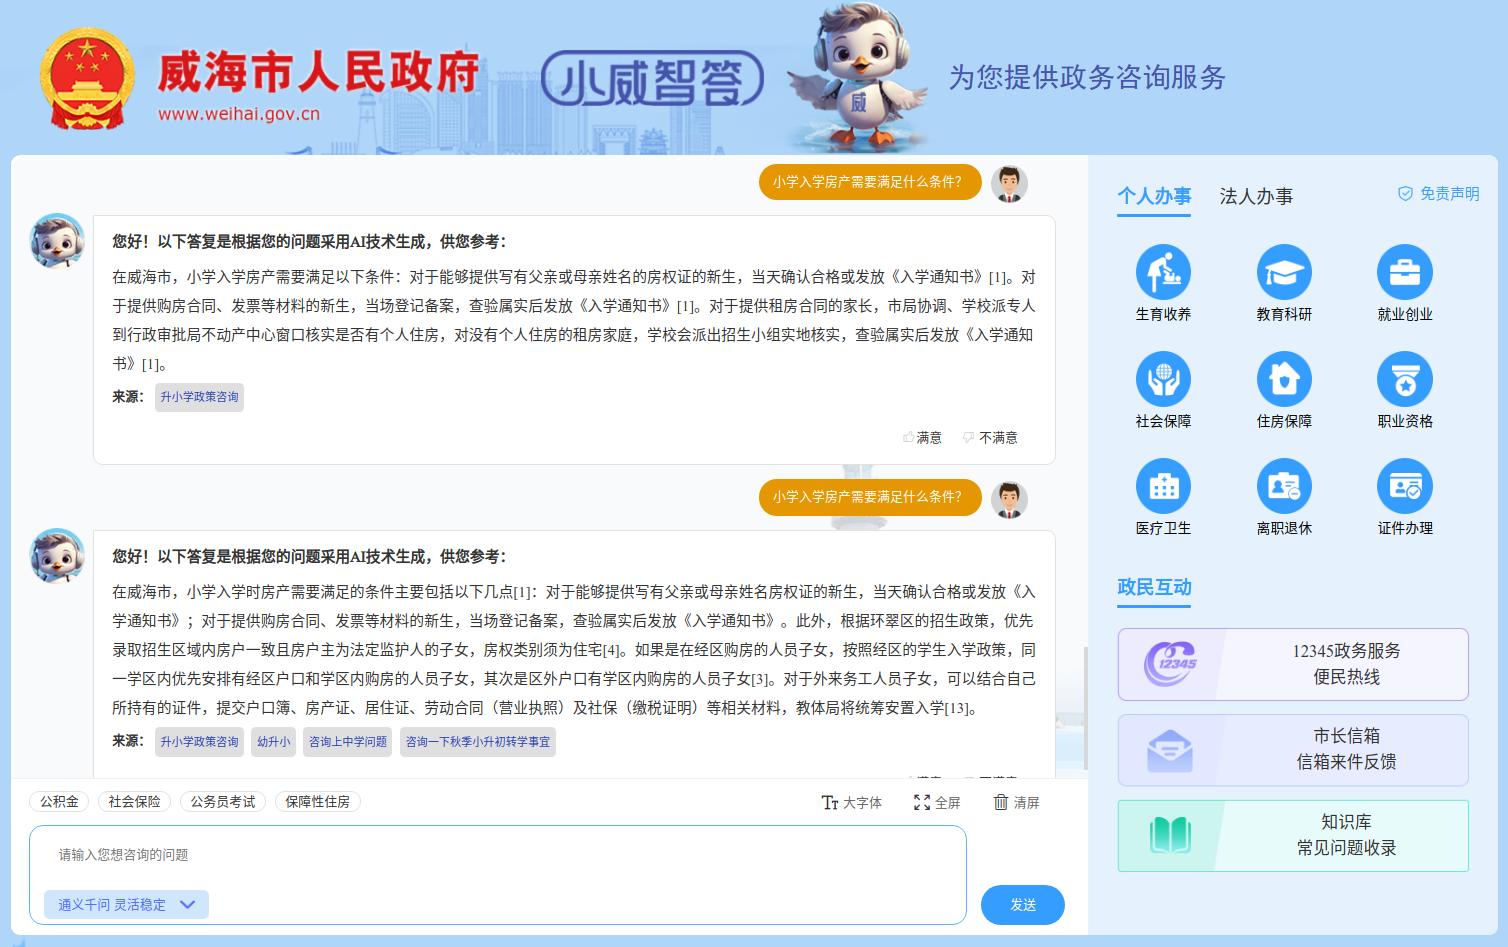The image size is (1508, 947).
Task: Open the 离职退休 service icon
Action: pyautogui.click(x=1284, y=487)
